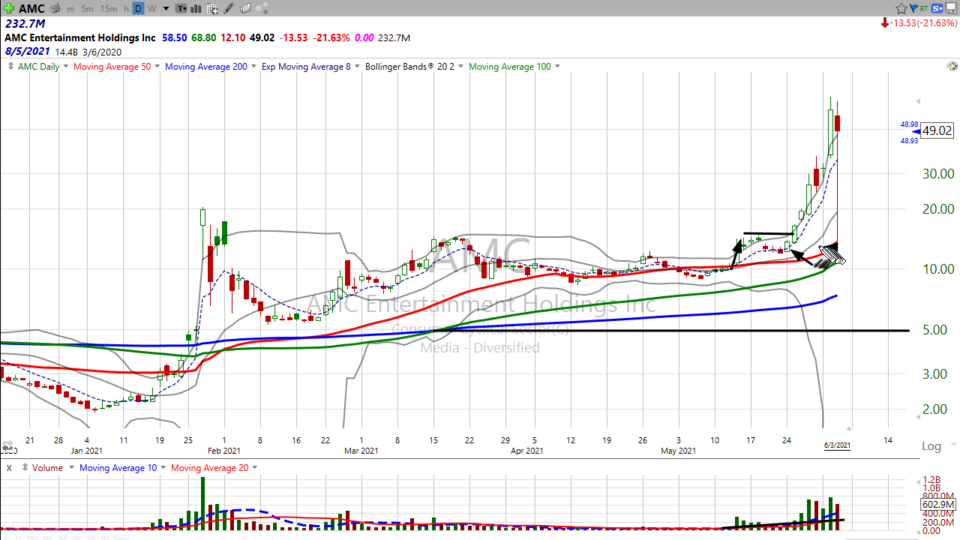Click the star favorite icon
The width and height of the screenshot is (960, 540).
click(x=901, y=9)
